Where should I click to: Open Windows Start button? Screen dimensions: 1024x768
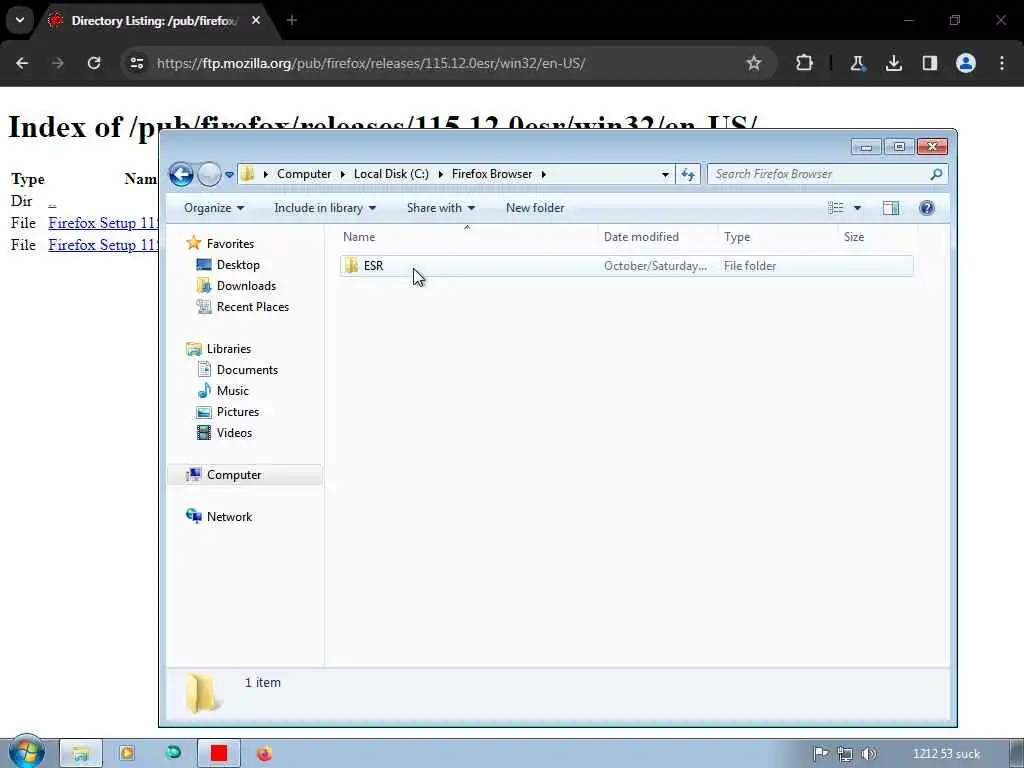coord(27,752)
